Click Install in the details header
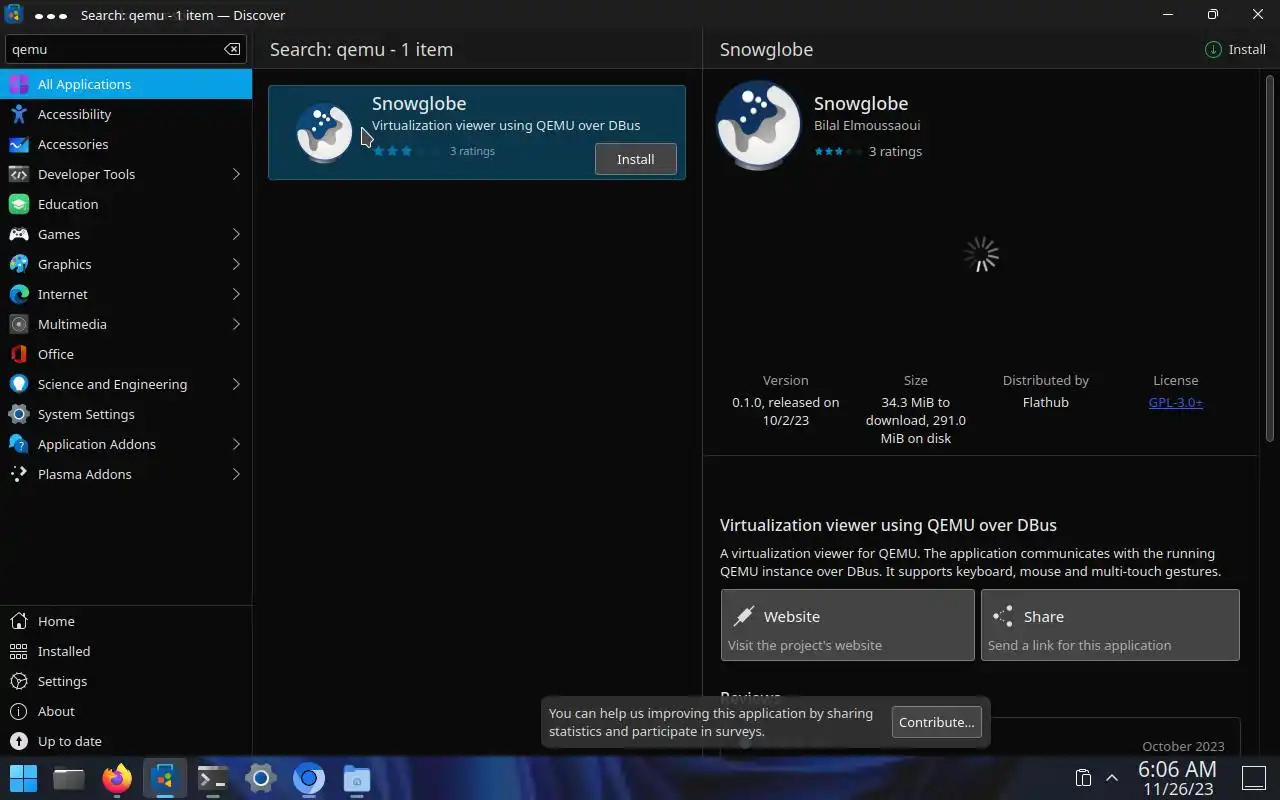 (1236, 49)
